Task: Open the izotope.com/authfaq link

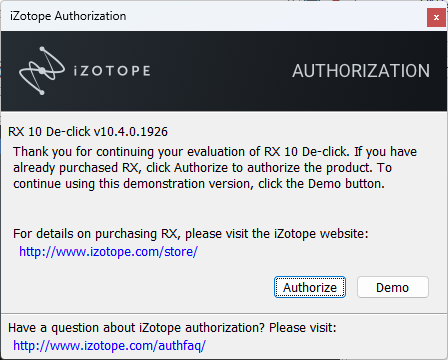Action: coord(109,346)
